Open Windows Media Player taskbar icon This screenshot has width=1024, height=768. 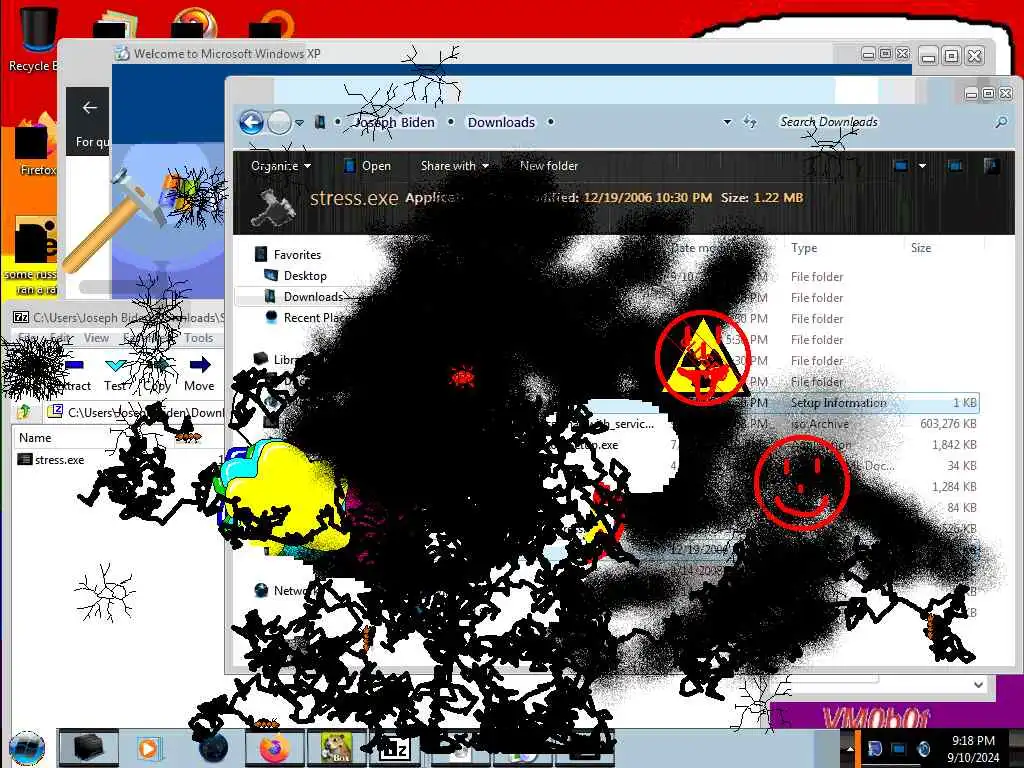(148, 748)
